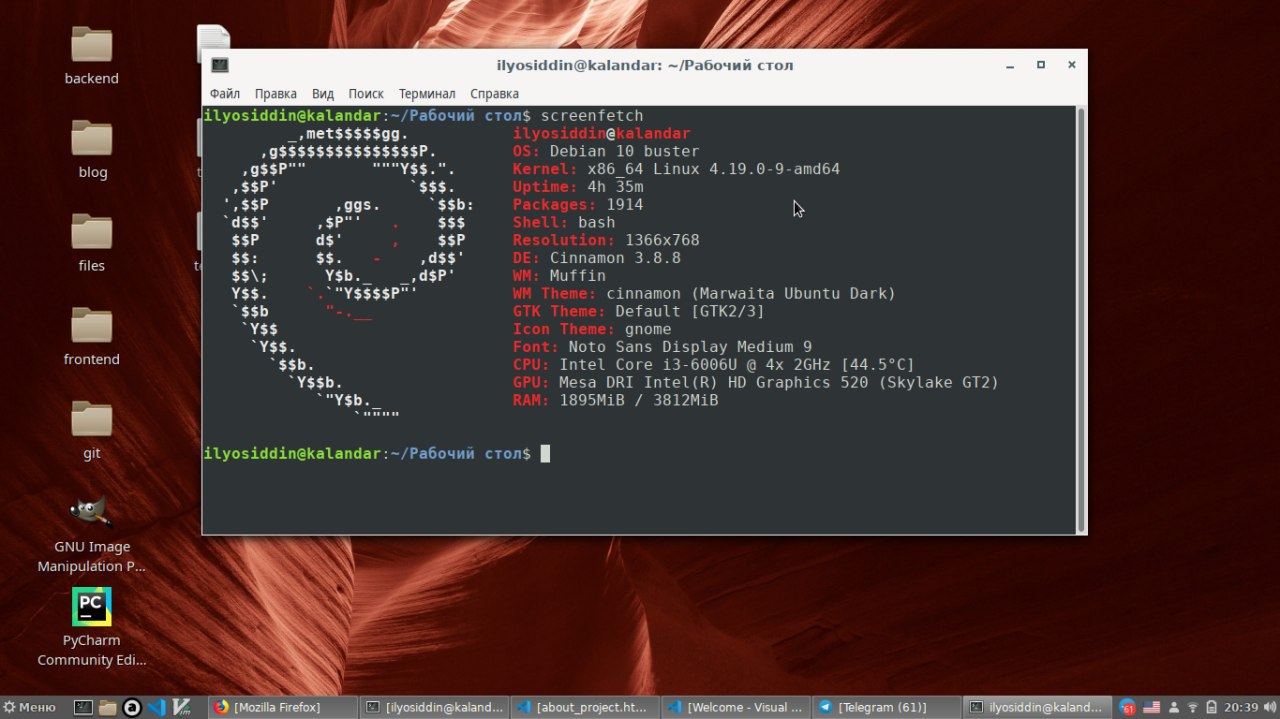Open Telegram tray icon with 61 badge
1280x719 pixels.
(x=1128, y=708)
